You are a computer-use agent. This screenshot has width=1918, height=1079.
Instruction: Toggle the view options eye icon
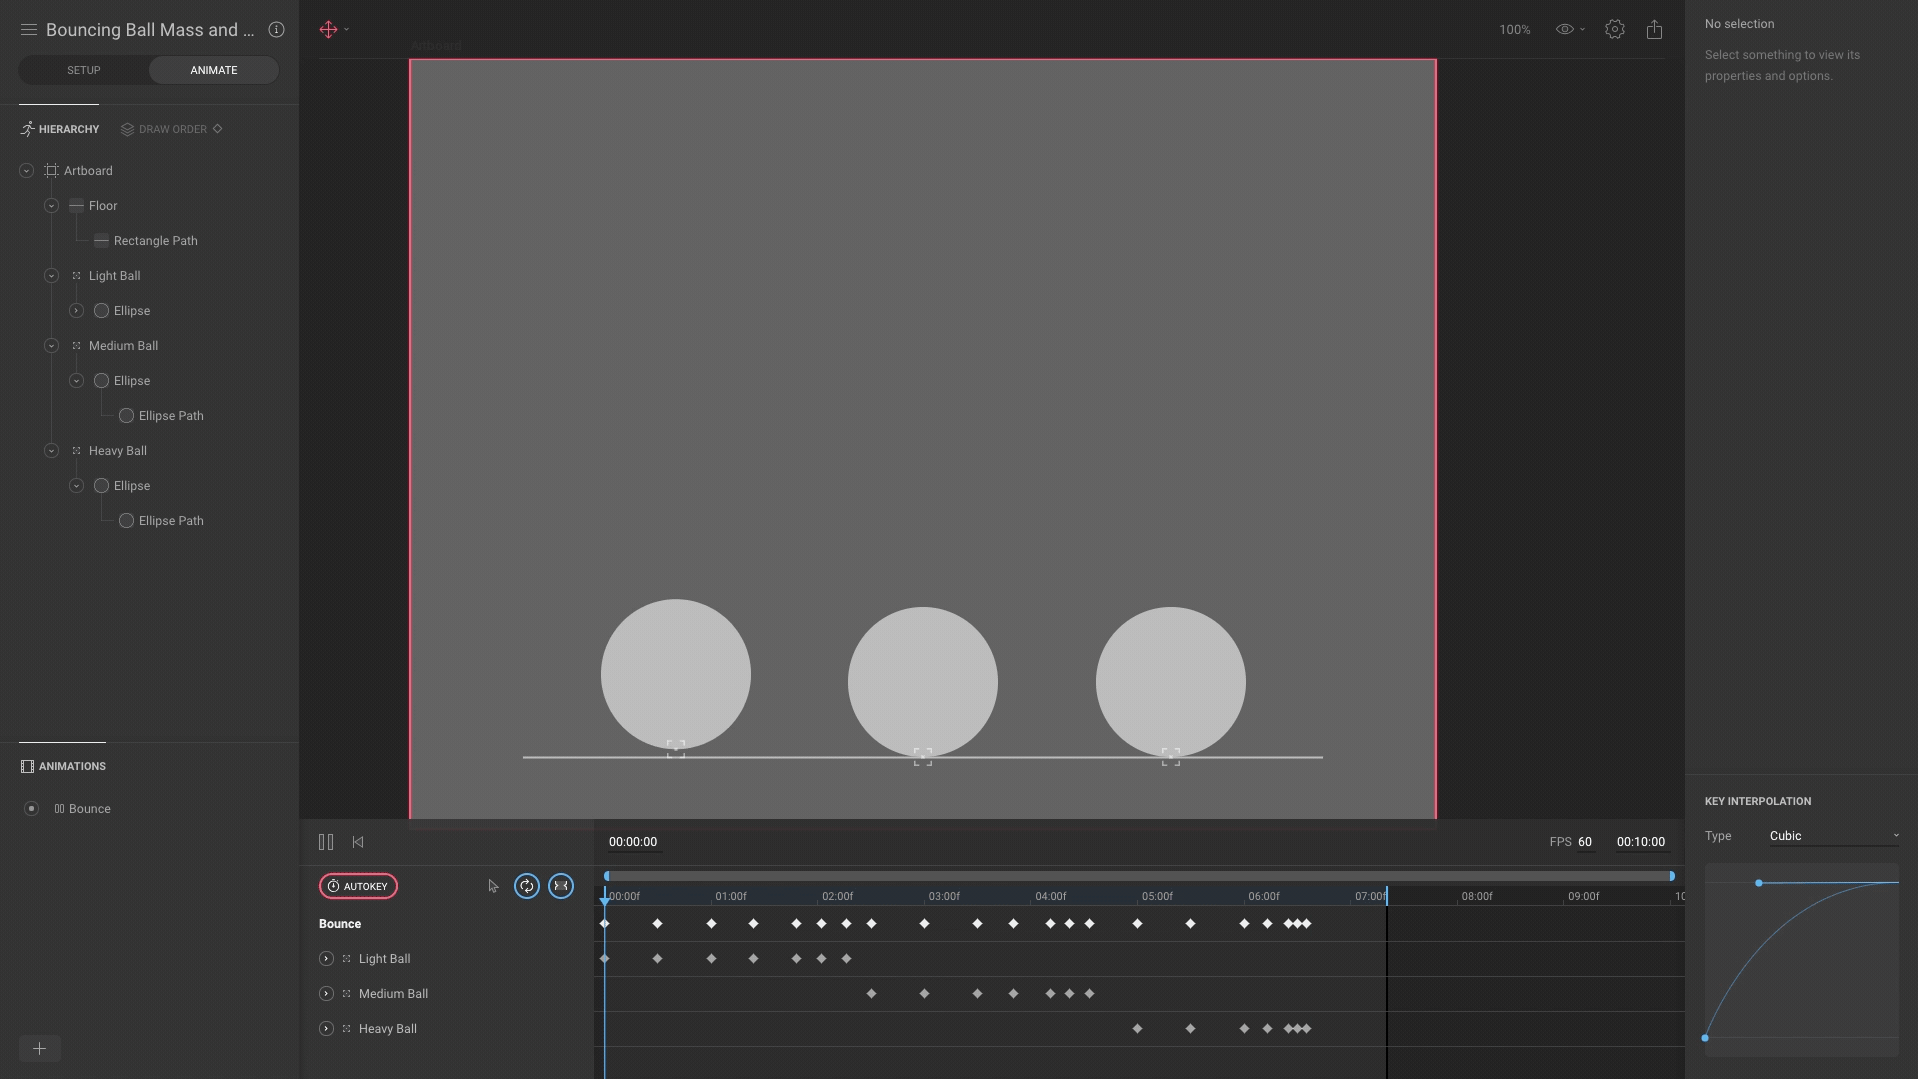[x=1565, y=30]
